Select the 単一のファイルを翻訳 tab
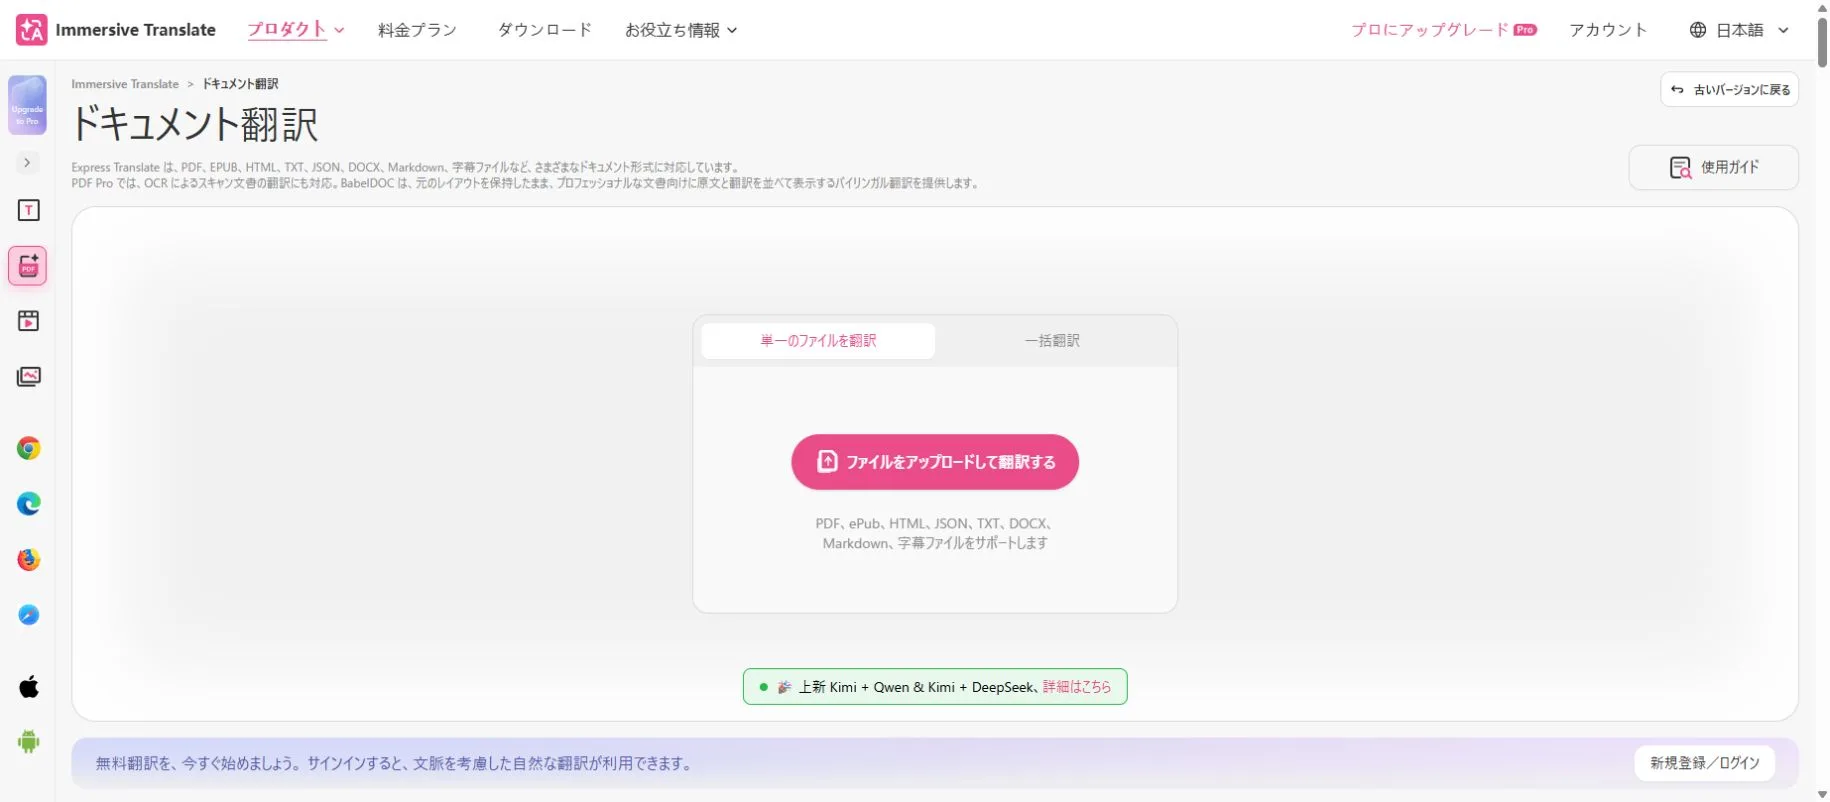 [x=818, y=341]
